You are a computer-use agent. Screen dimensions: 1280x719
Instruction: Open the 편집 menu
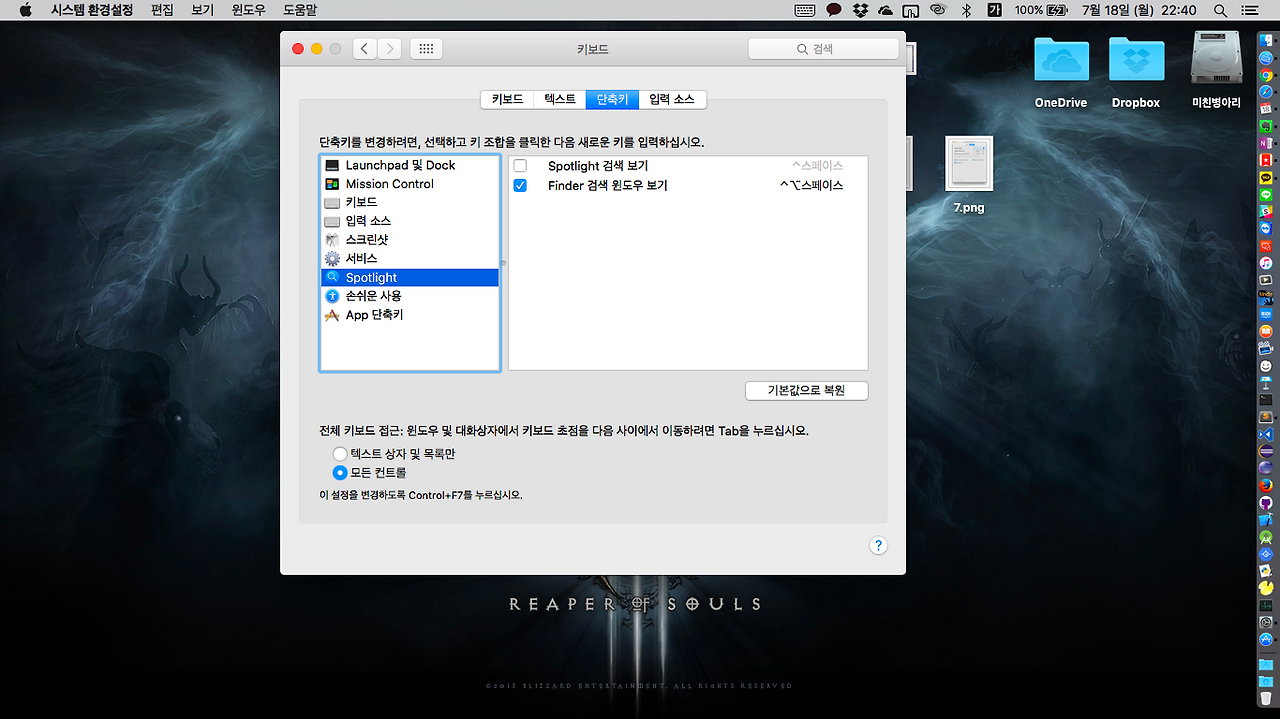162,10
